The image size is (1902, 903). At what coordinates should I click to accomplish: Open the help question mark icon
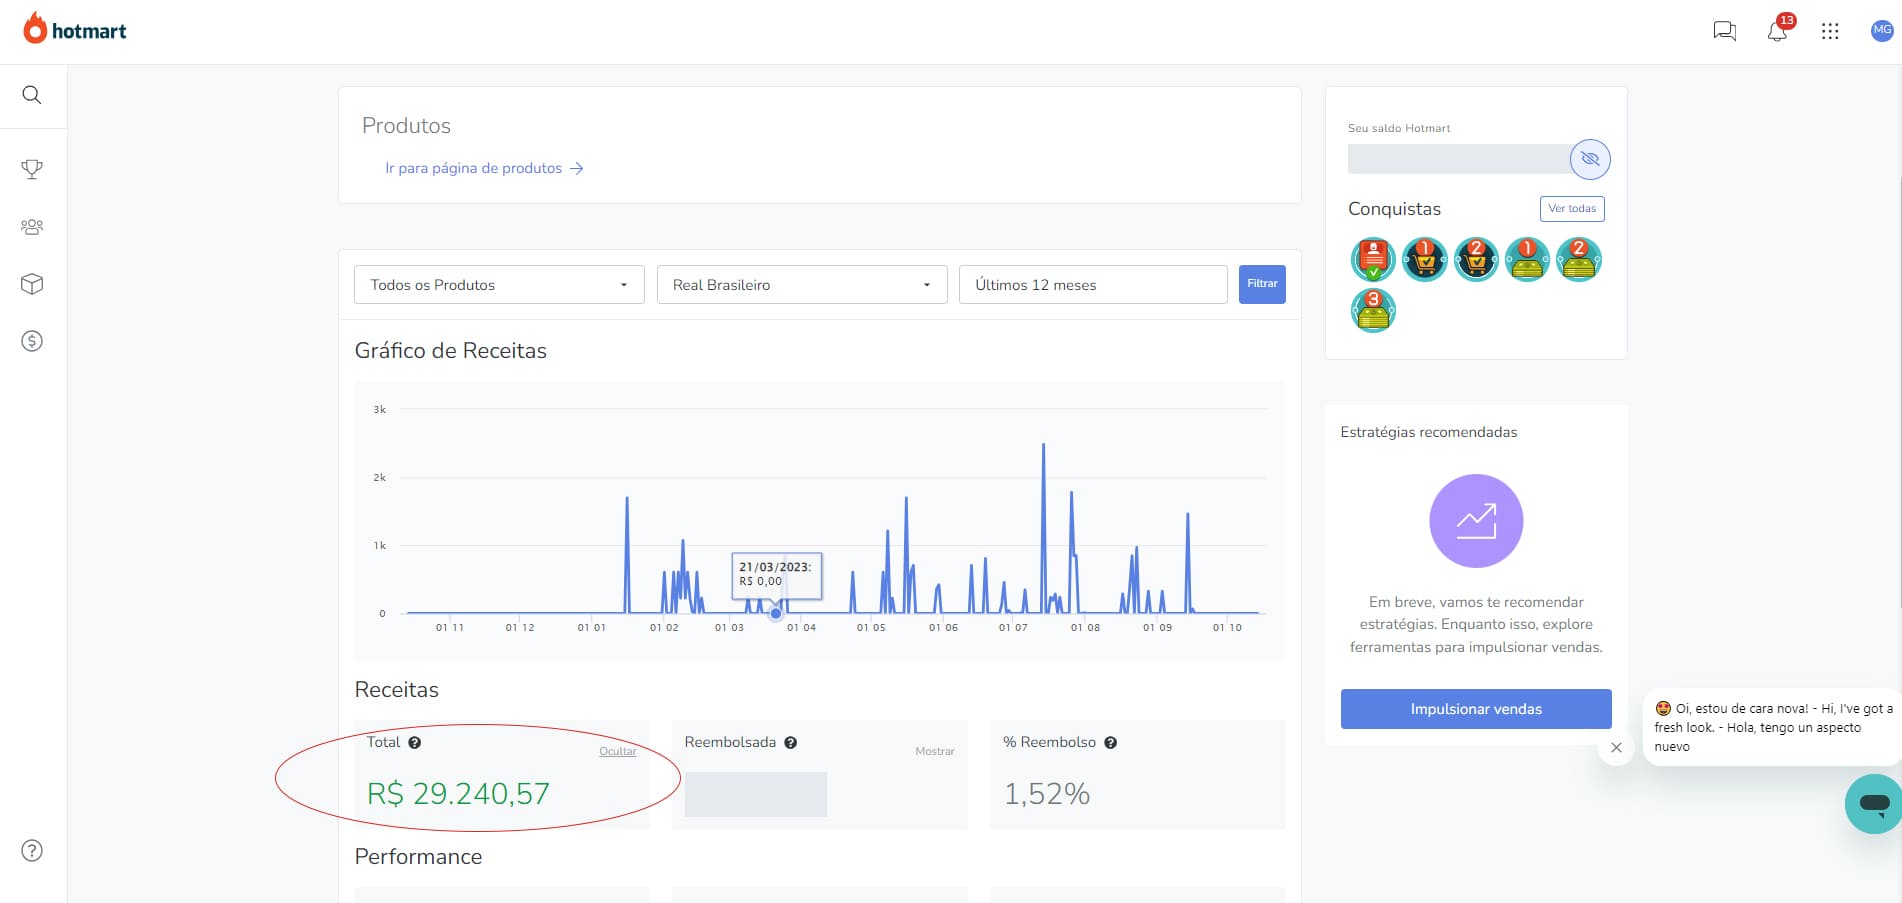click(32, 851)
